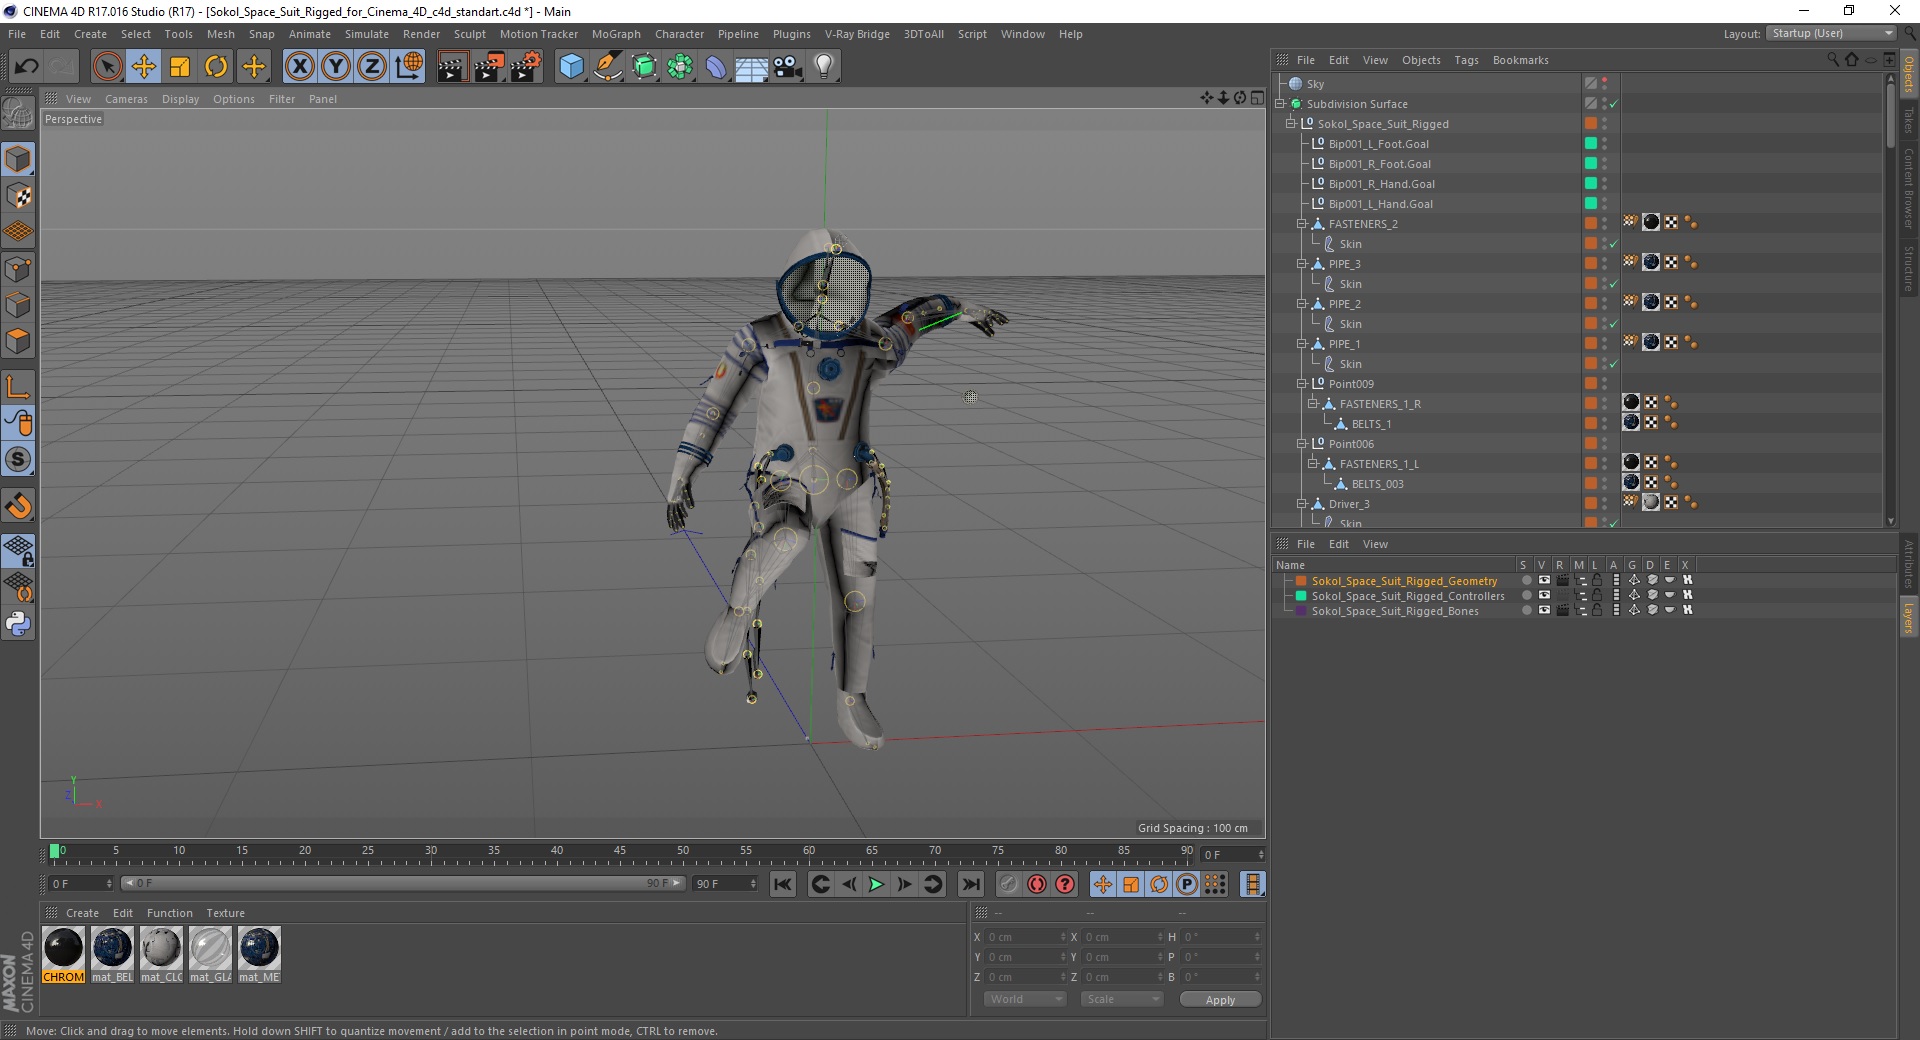
Task: Open the viewport Cameras menu
Action: (x=126, y=99)
